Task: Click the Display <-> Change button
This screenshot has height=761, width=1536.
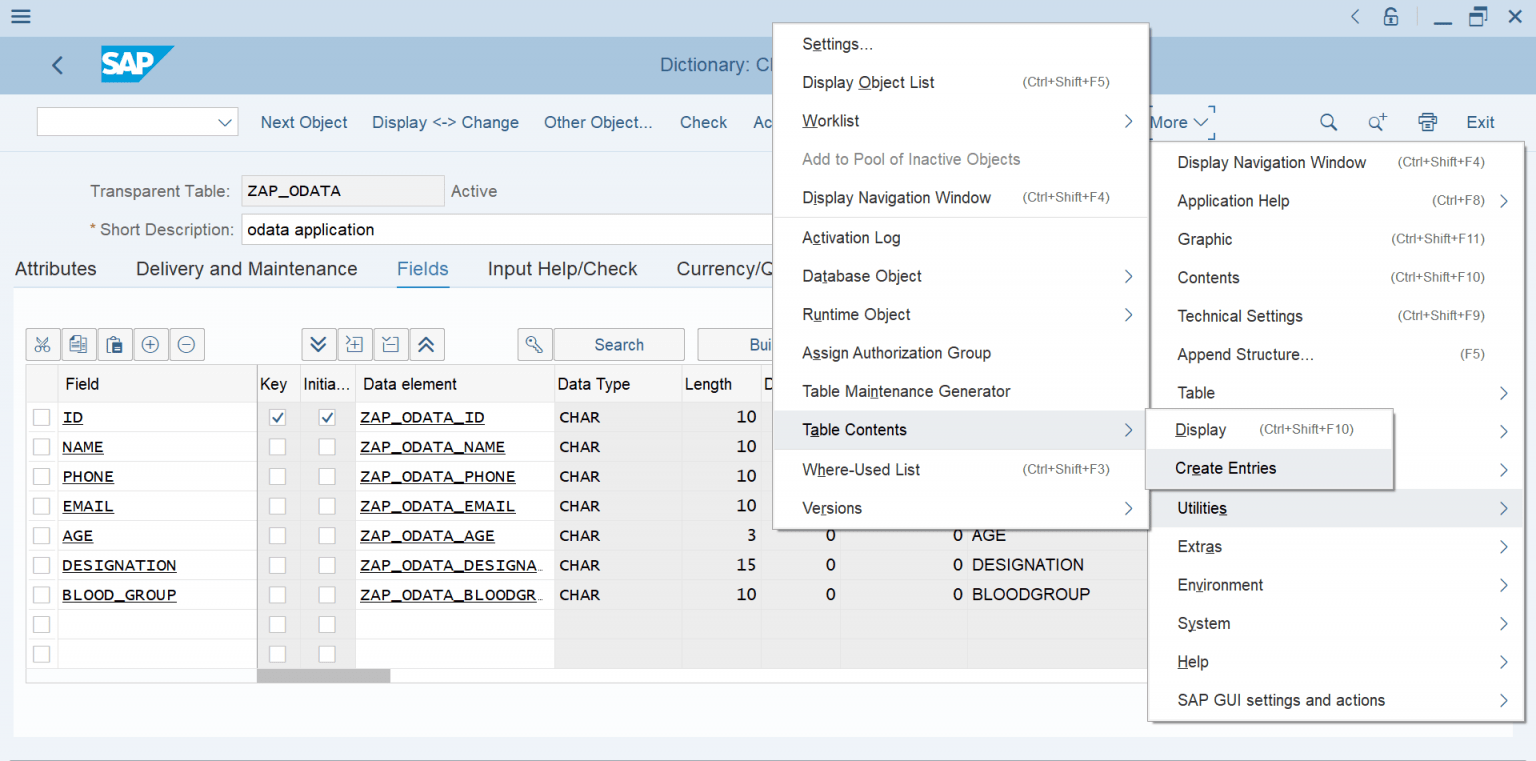Action: point(445,121)
